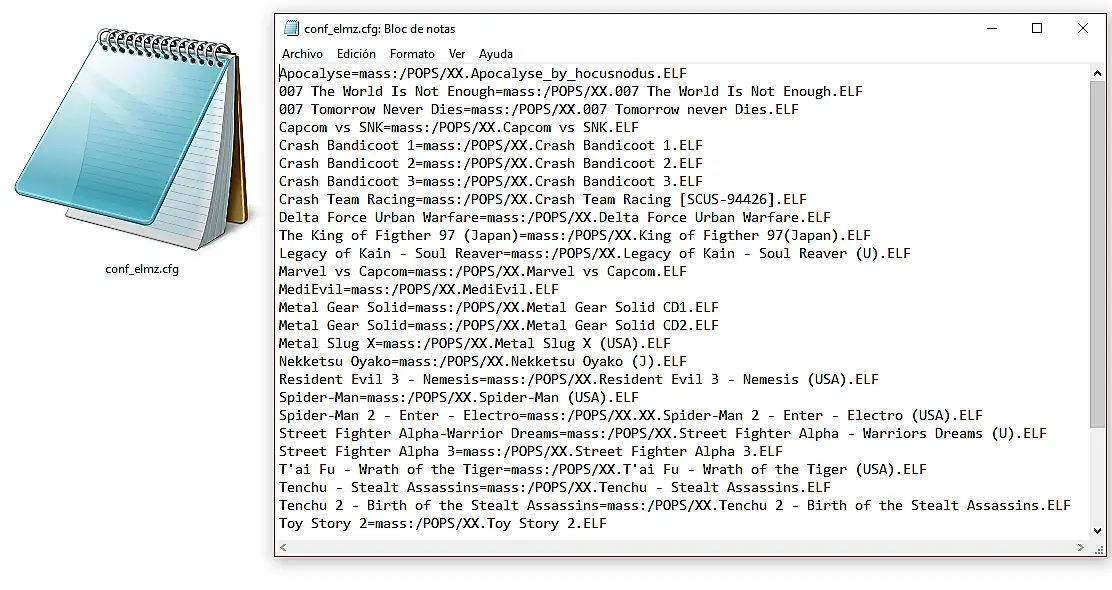The image size is (1112, 590).
Task: Click the Legacy of Kain Soul Reaver line
Action: point(594,253)
